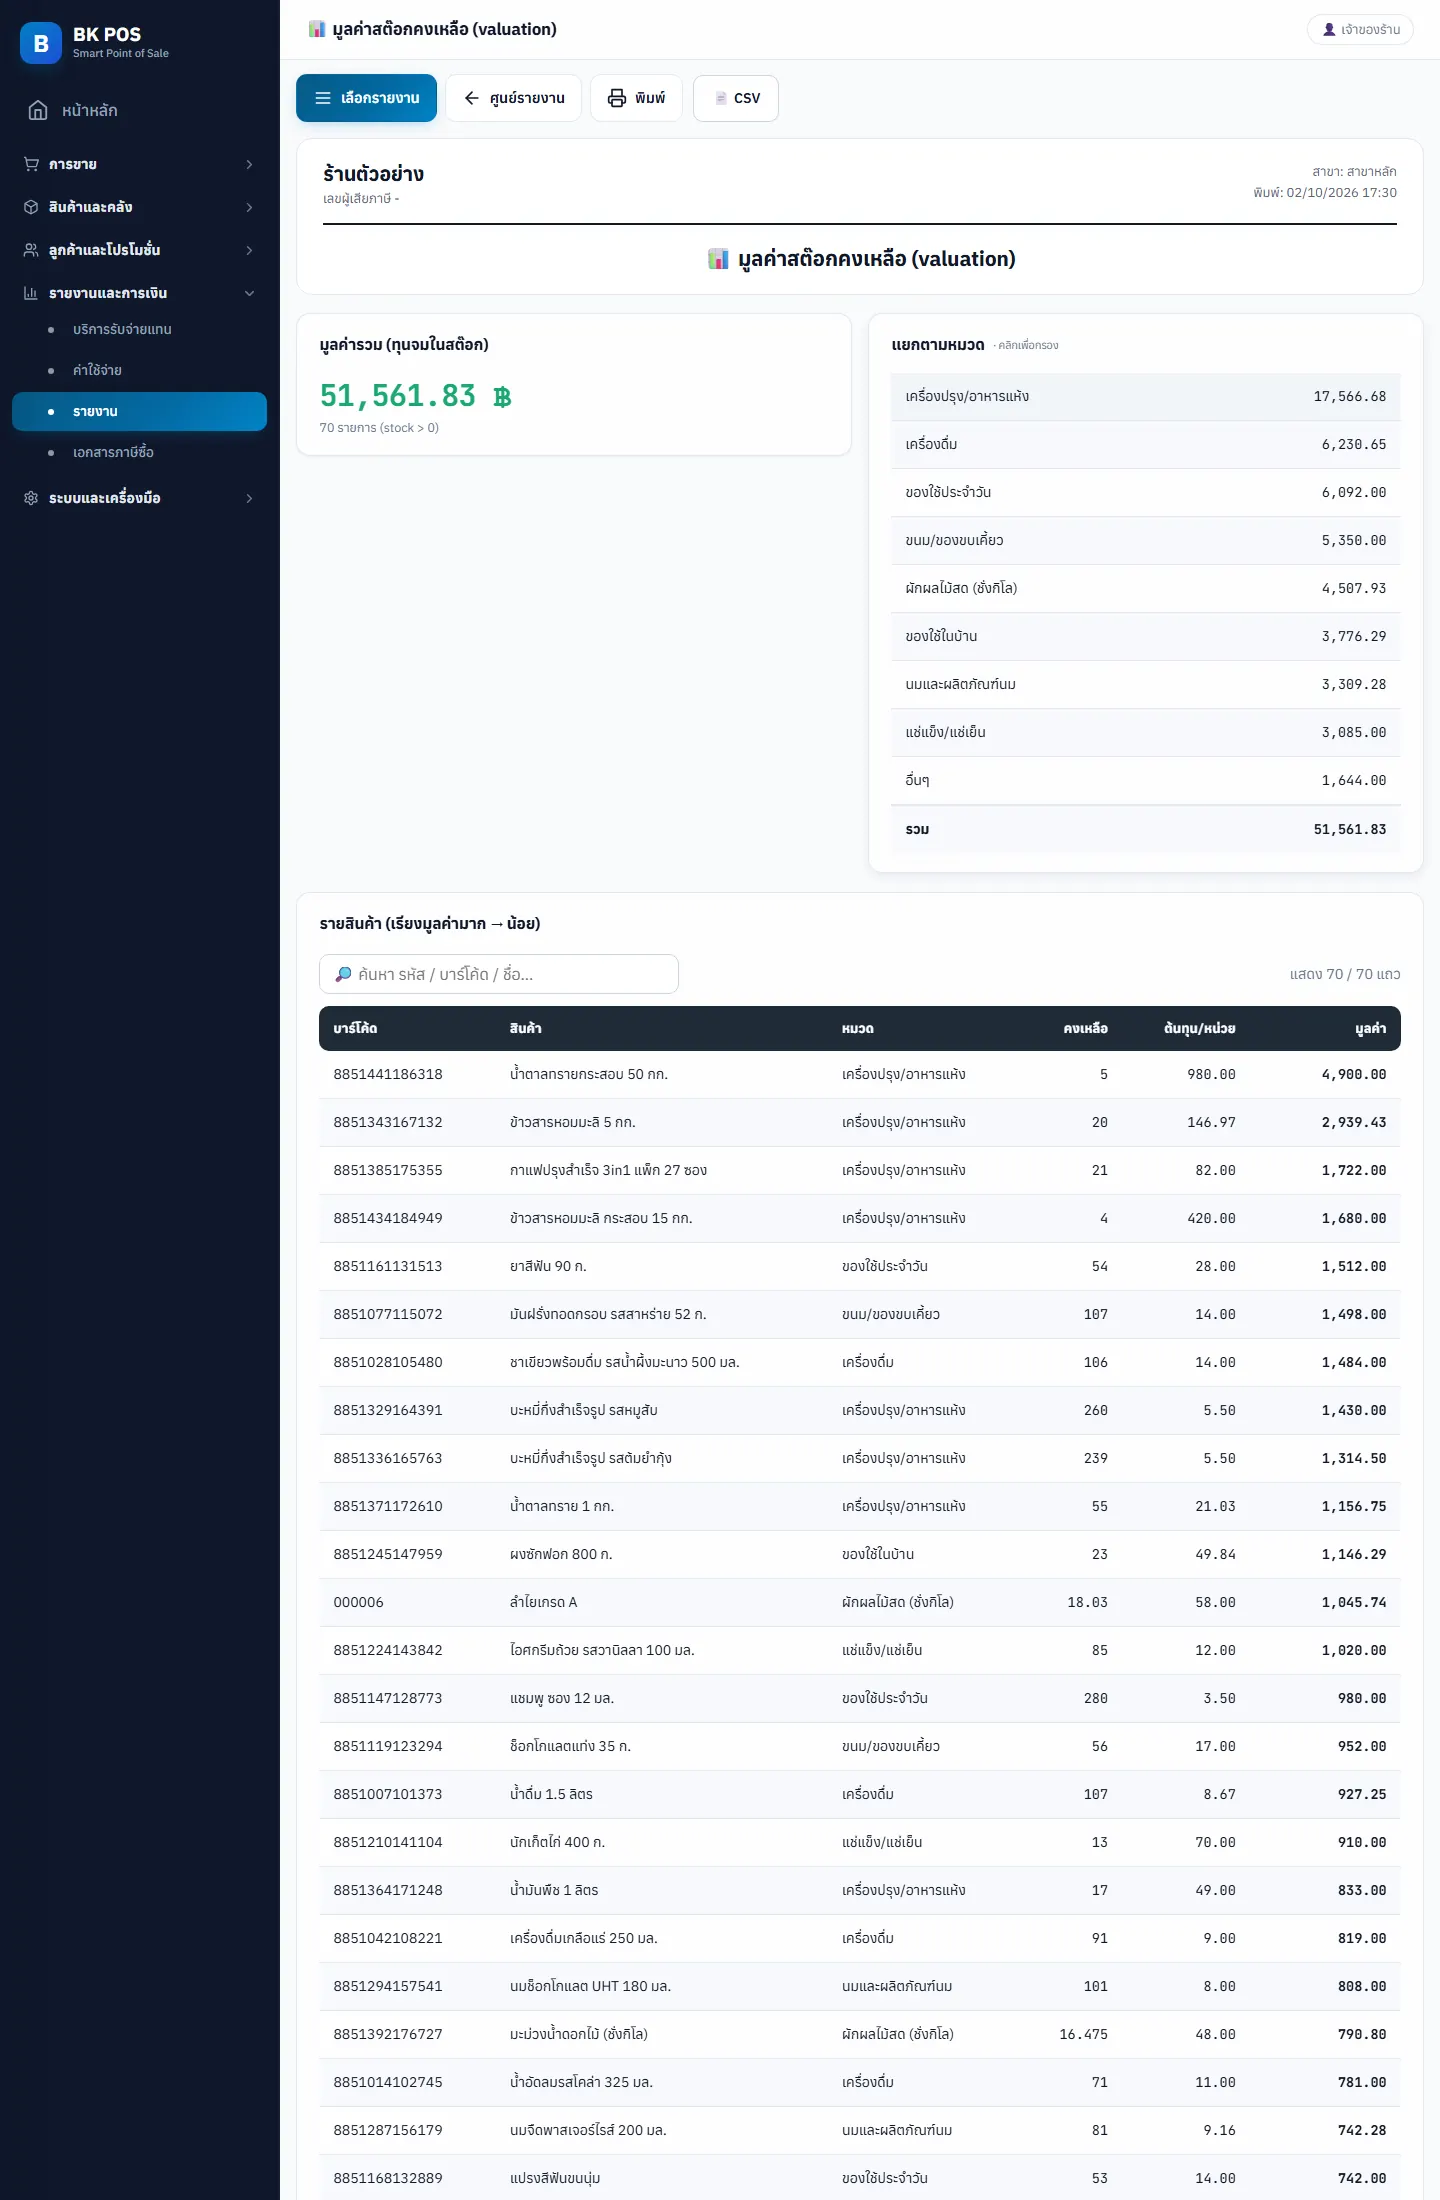Viewport: 1440px width, 2200px height.
Task: Click the people icon for ลูกค้าและโปรโมชั่น
Action: pos(31,250)
